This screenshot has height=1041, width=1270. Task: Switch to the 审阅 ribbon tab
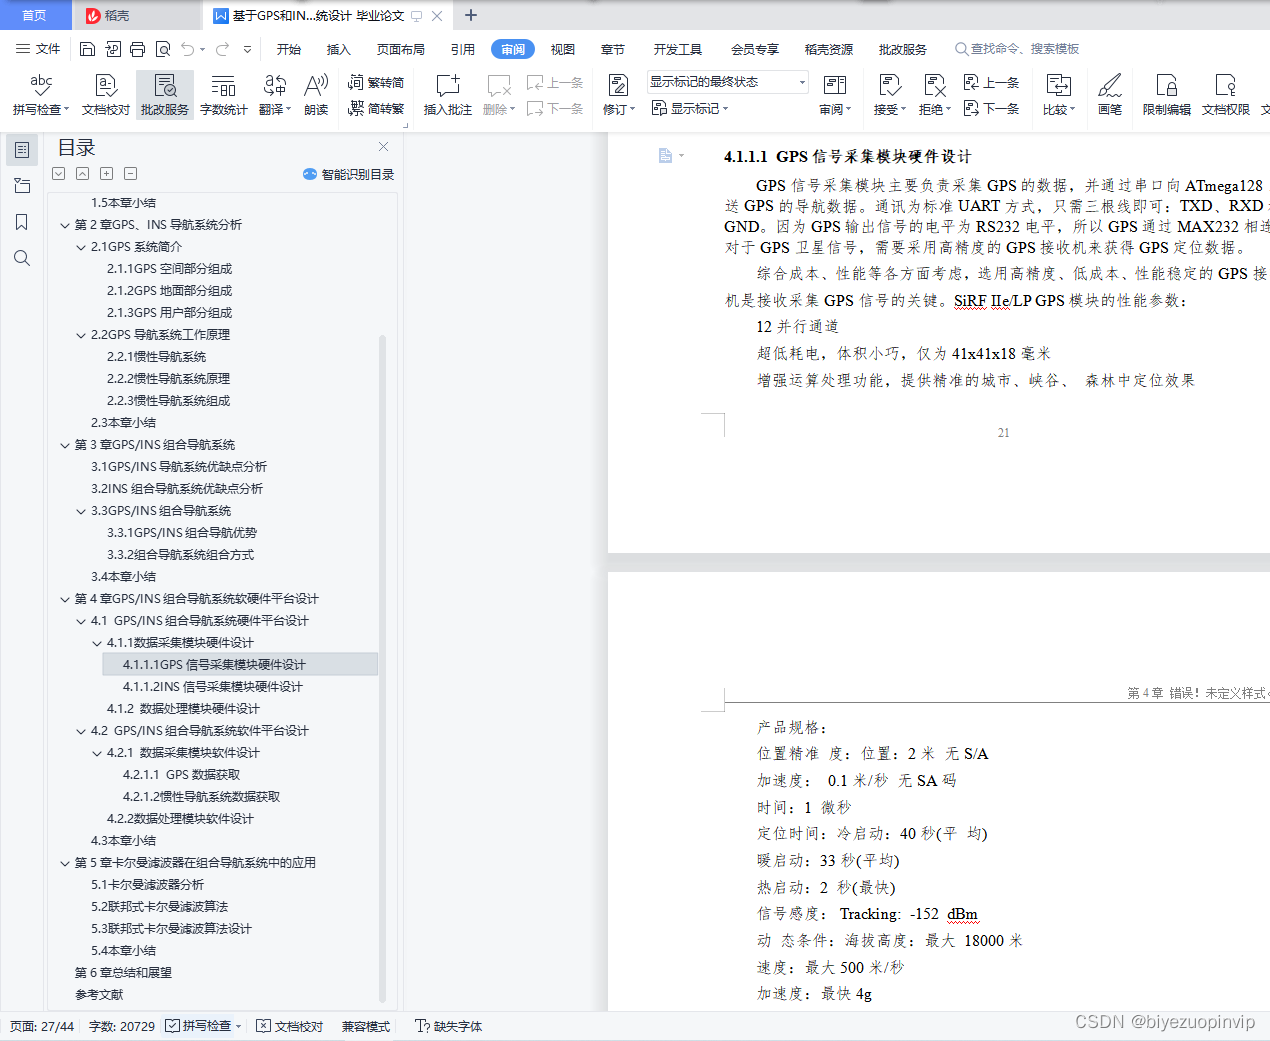pyautogui.click(x=512, y=48)
